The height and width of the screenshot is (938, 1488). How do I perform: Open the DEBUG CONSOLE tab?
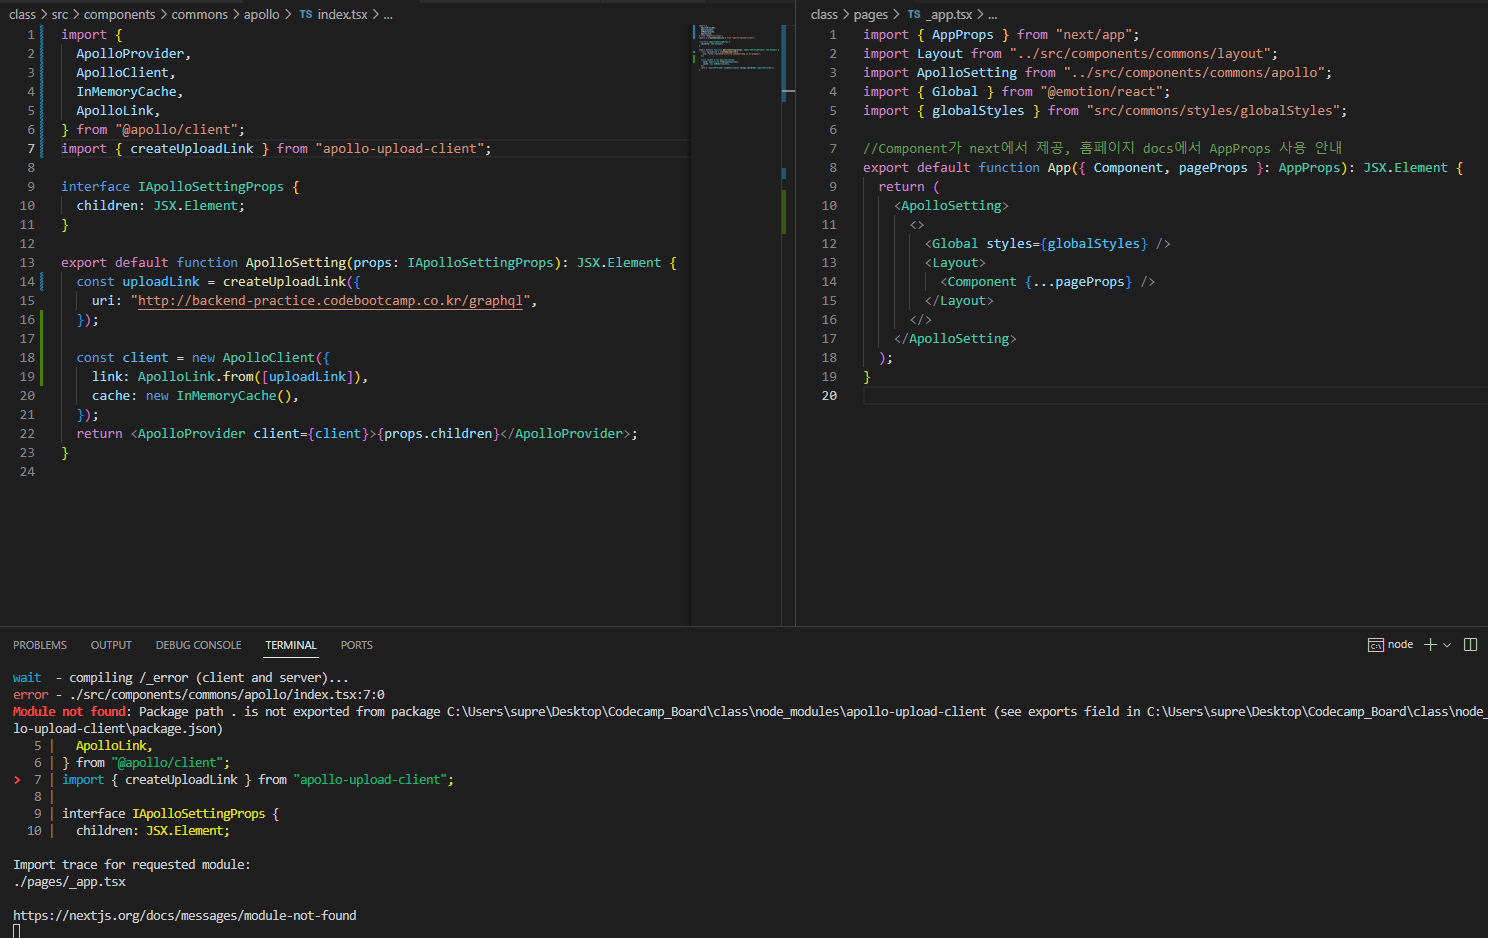coord(198,645)
